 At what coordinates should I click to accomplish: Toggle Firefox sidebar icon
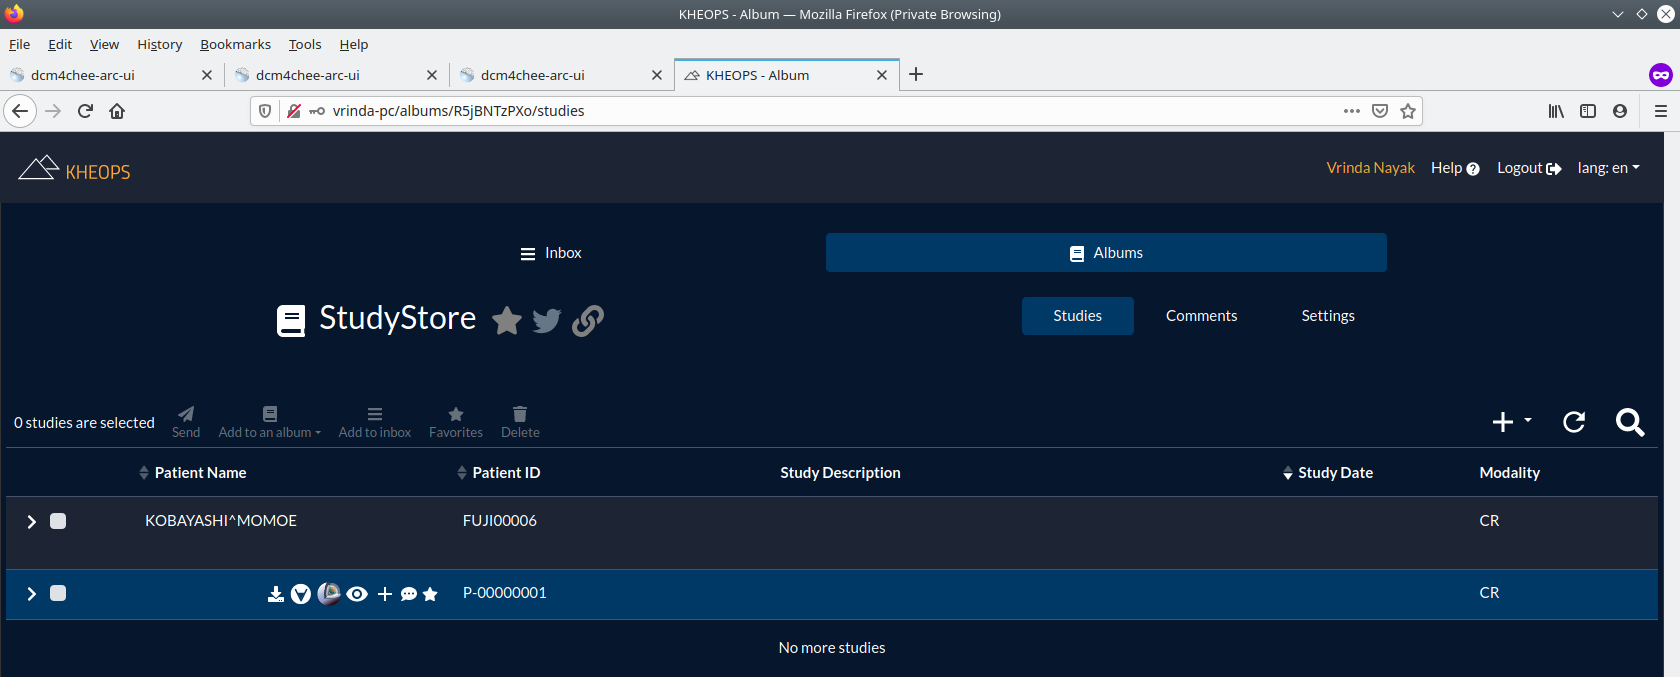pos(1588,111)
